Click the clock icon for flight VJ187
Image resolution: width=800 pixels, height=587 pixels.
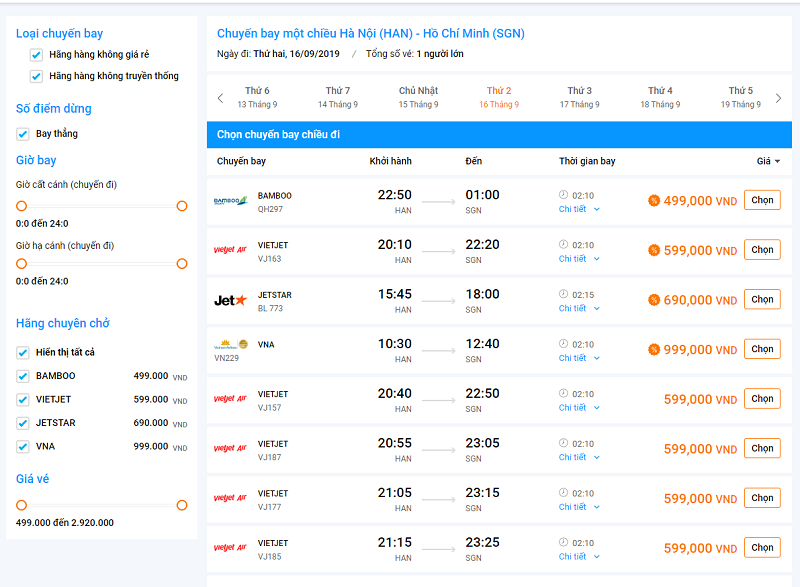563,443
